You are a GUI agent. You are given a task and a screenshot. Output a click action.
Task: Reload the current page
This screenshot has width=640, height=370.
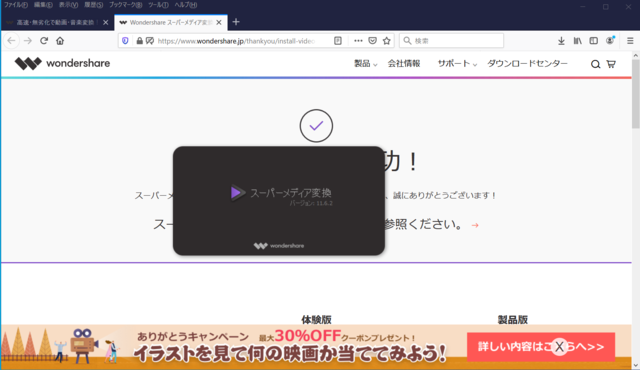pos(44,41)
